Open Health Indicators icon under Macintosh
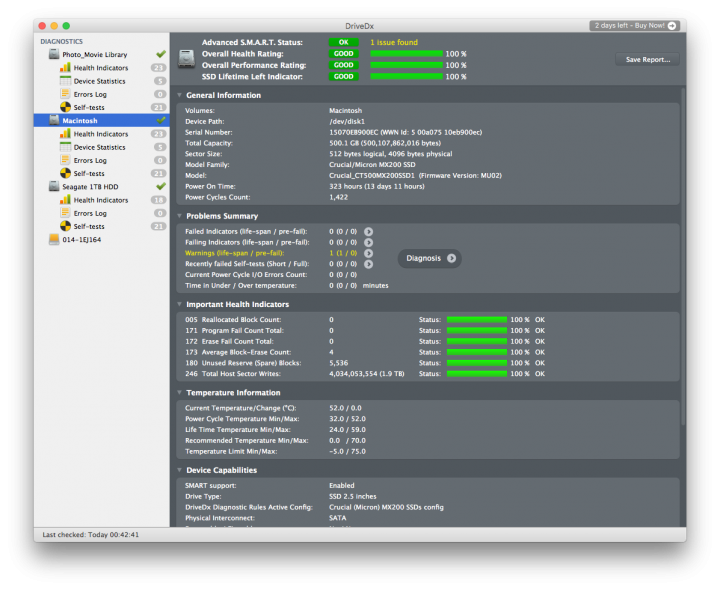720x590 pixels. (65, 134)
